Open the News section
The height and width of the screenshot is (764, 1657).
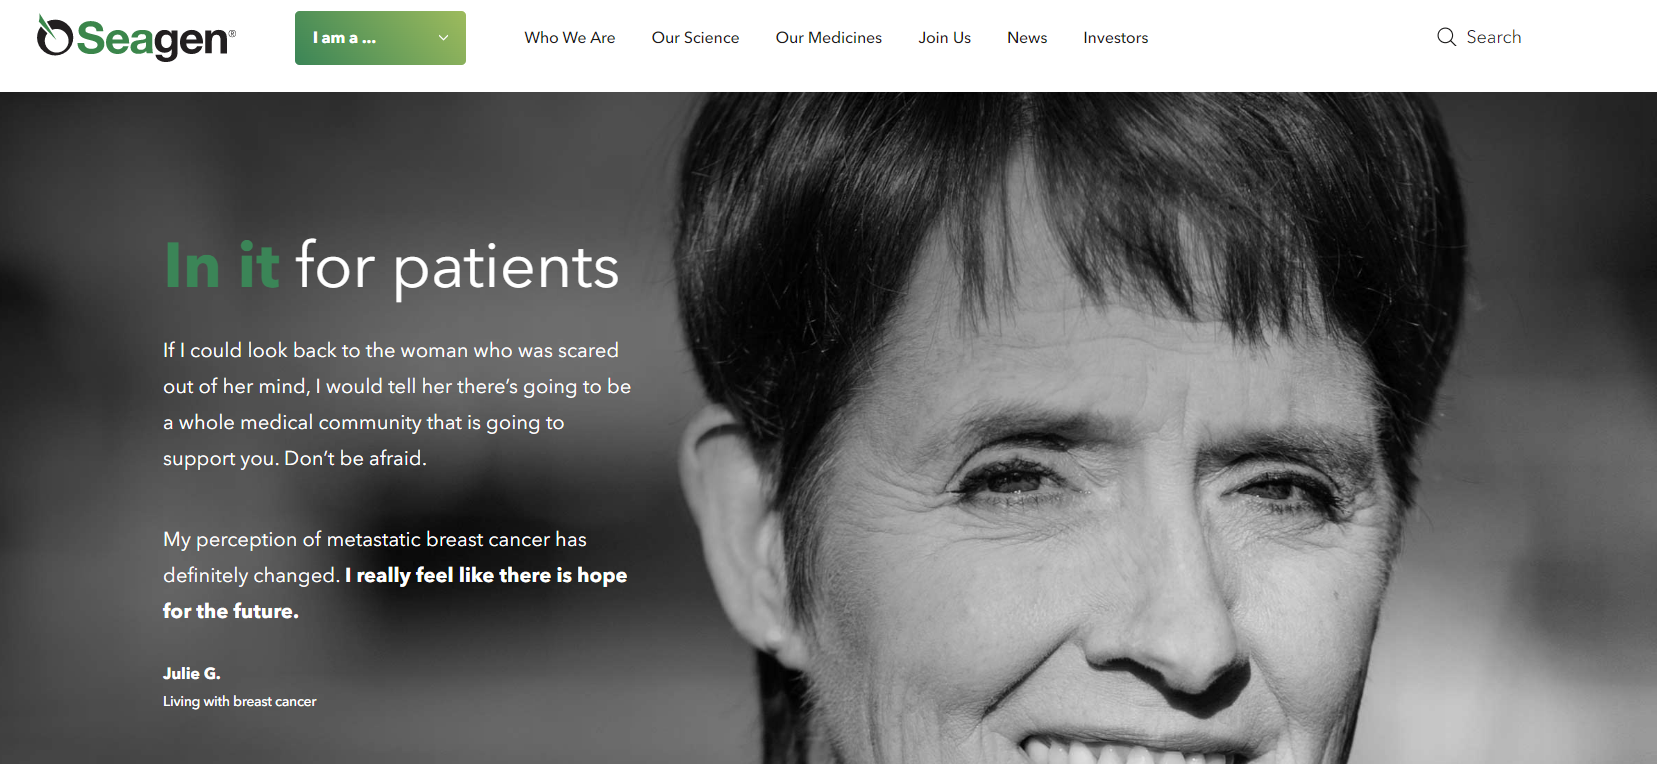pyautogui.click(x=1027, y=38)
